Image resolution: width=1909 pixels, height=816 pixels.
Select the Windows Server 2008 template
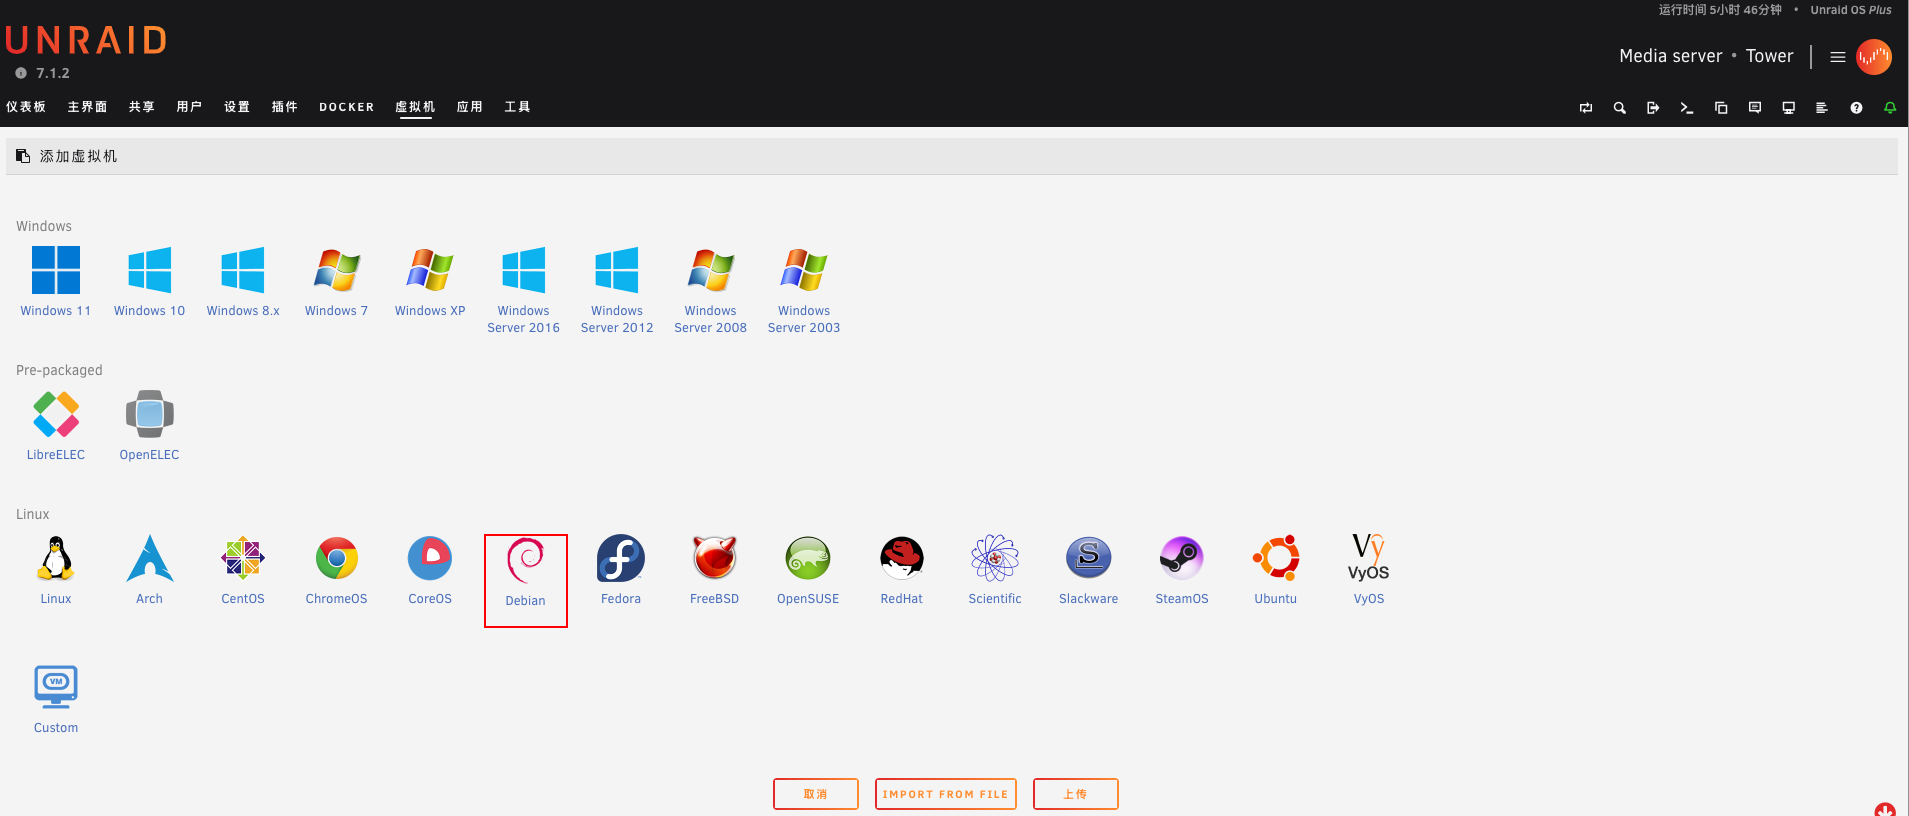tap(711, 290)
